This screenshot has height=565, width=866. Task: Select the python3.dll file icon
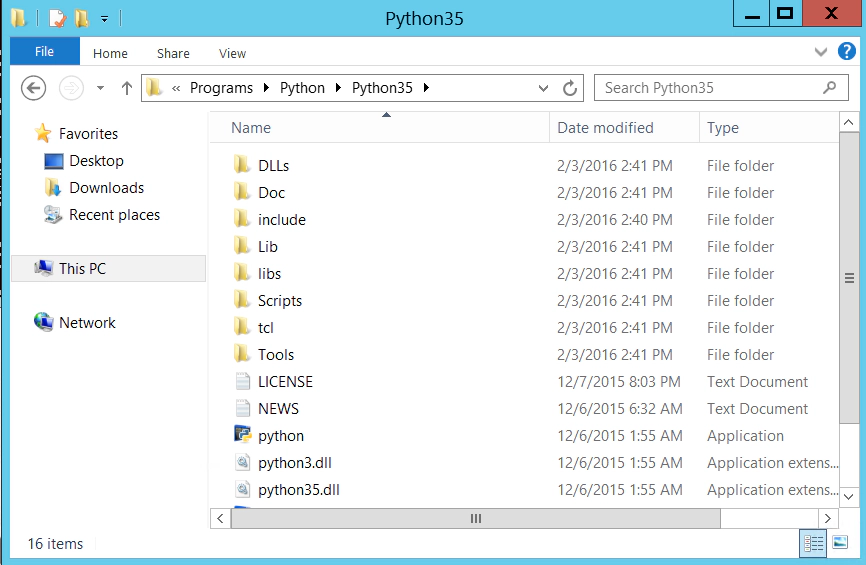click(242, 462)
